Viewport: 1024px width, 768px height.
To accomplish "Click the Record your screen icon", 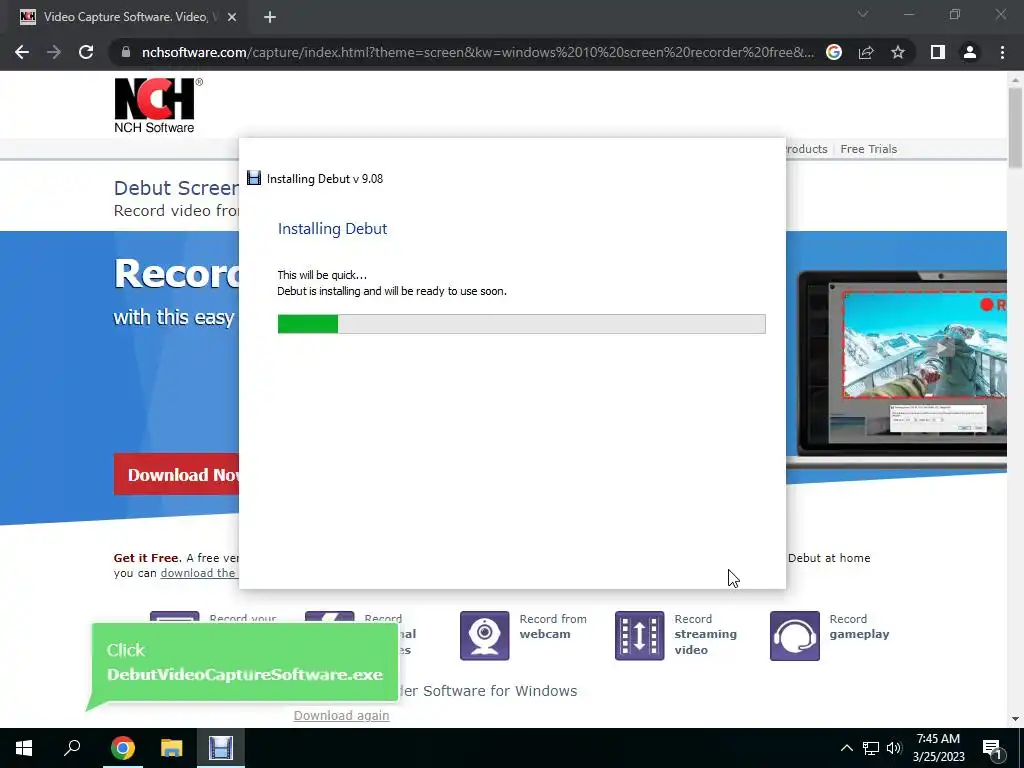I will click(x=174, y=617).
